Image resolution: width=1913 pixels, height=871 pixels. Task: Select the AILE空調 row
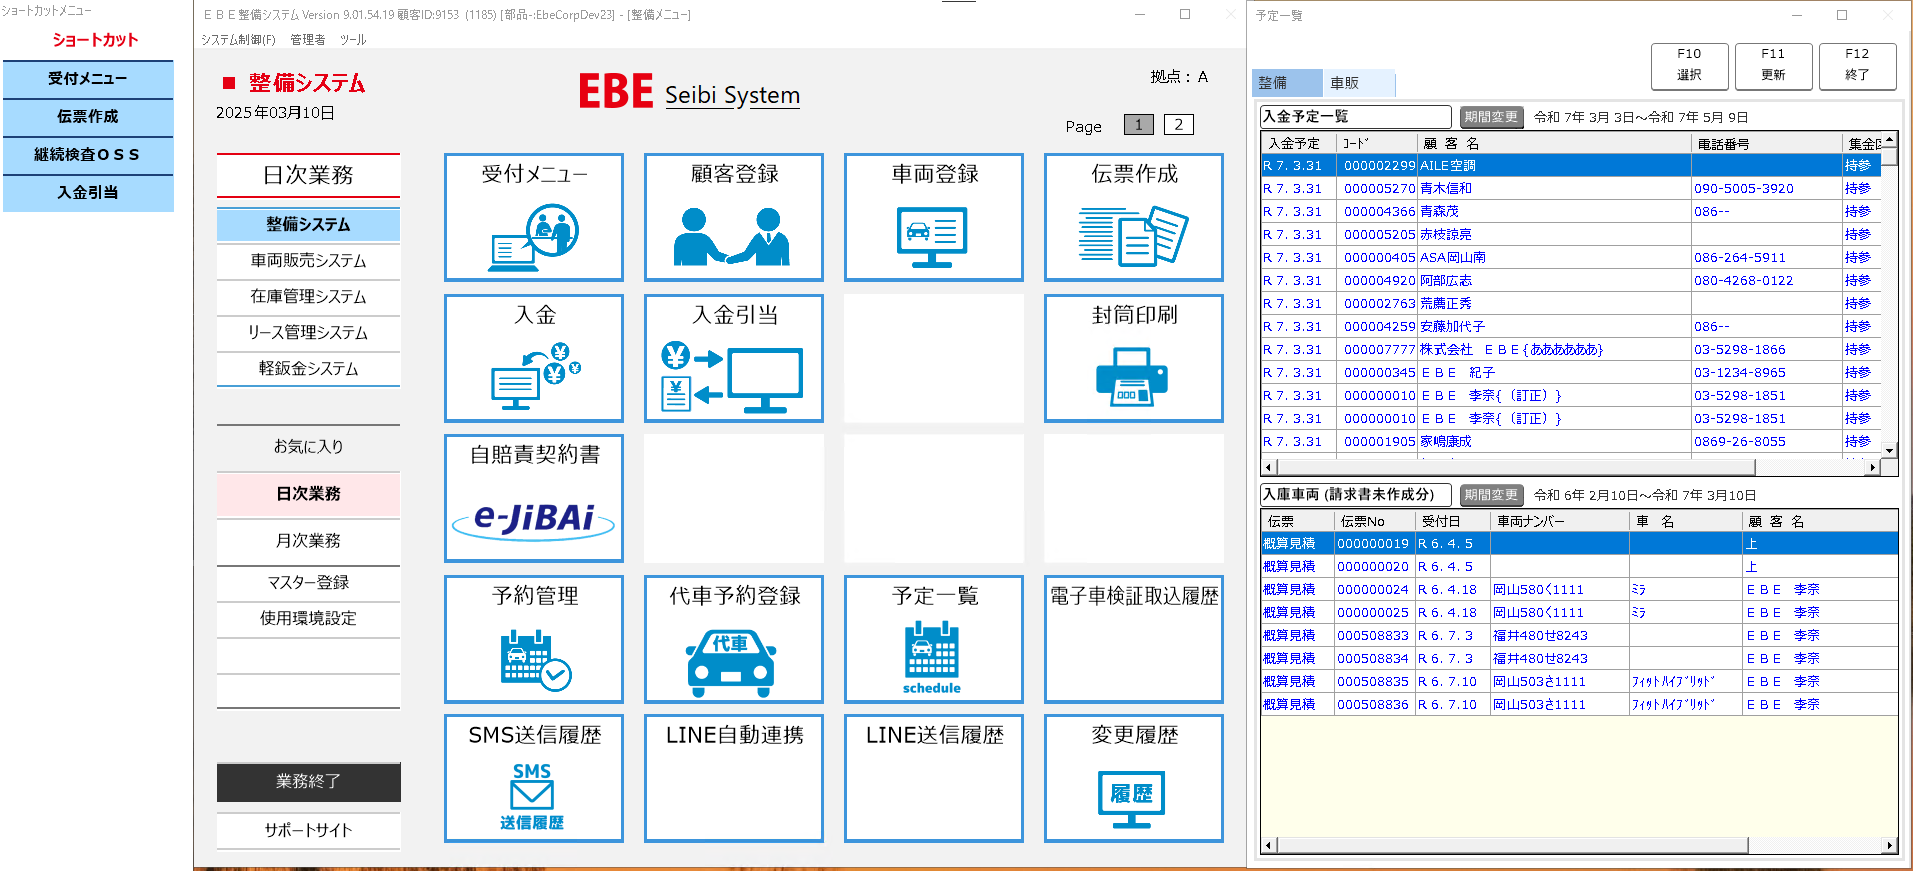(1571, 166)
